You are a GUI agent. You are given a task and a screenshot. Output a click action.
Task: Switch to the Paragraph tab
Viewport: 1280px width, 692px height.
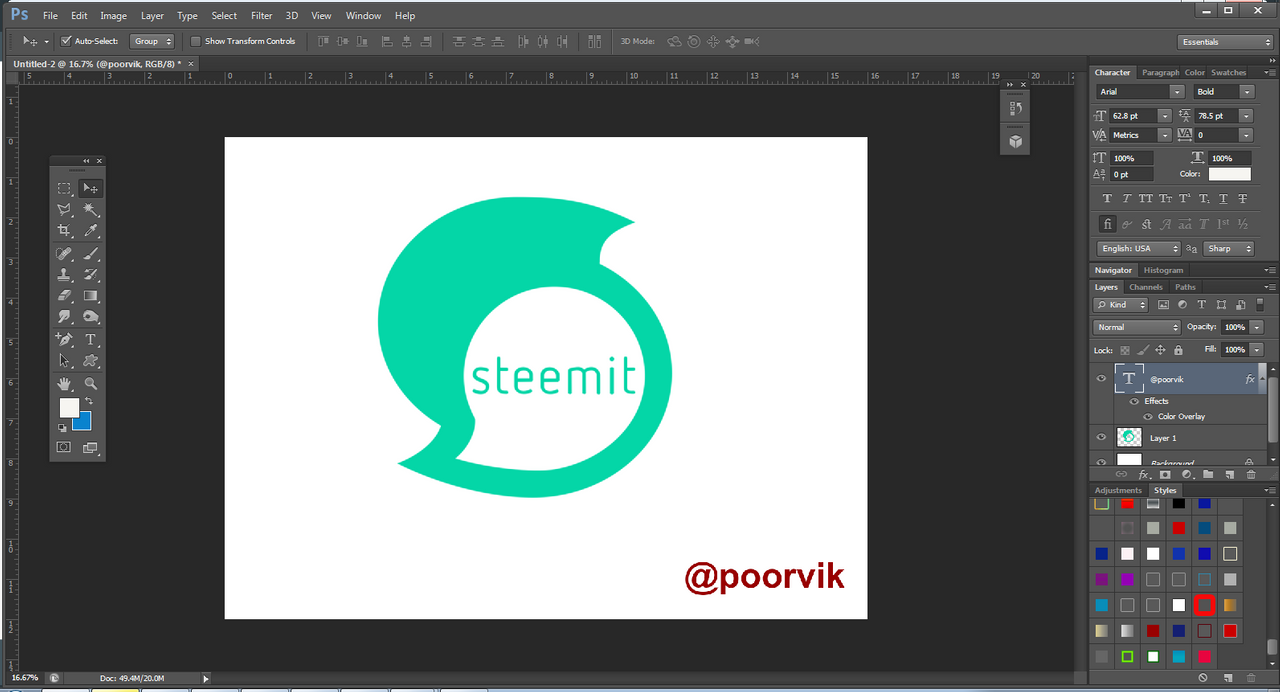(1160, 72)
